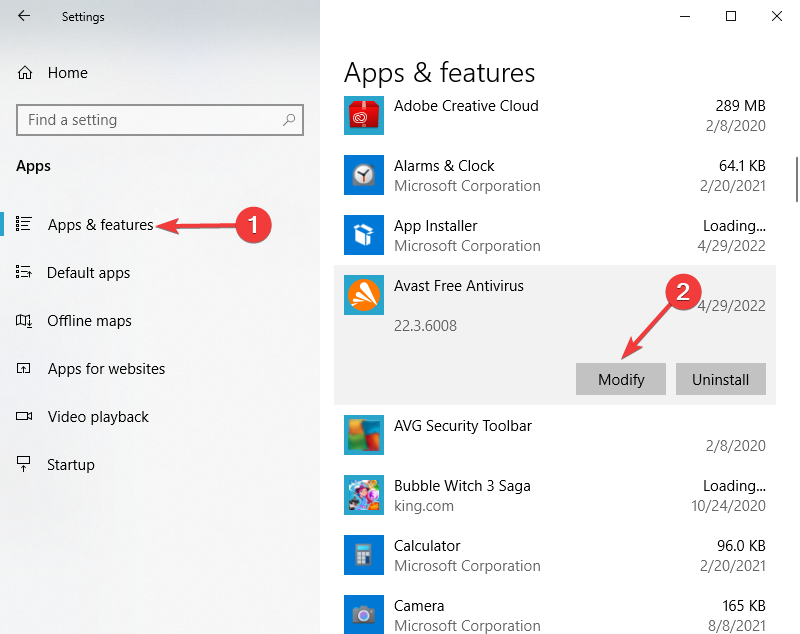The height and width of the screenshot is (634, 800).
Task: Click the king.com publisher text
Action: coord(423,506)
